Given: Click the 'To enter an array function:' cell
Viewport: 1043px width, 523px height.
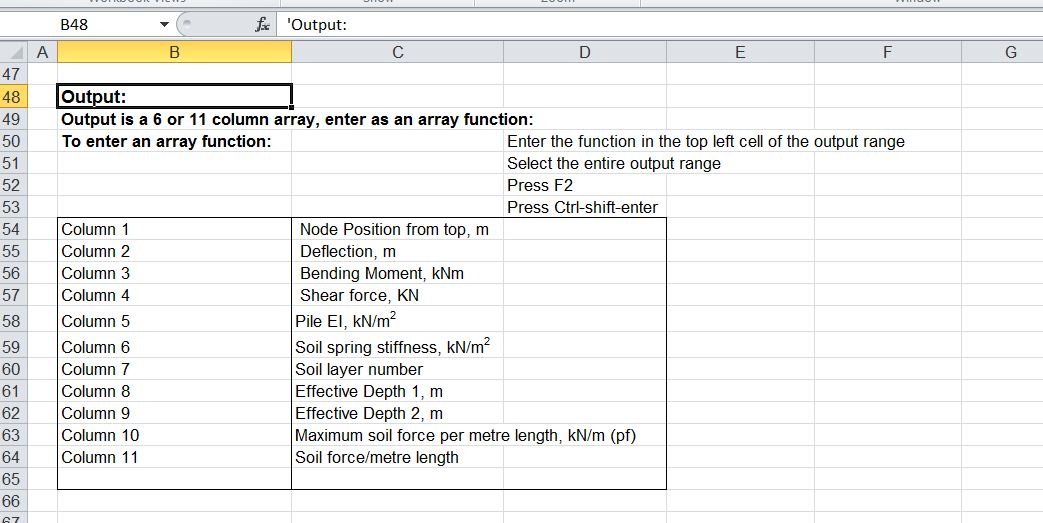Looking at the screenshot, I should [x=174, y=141].
